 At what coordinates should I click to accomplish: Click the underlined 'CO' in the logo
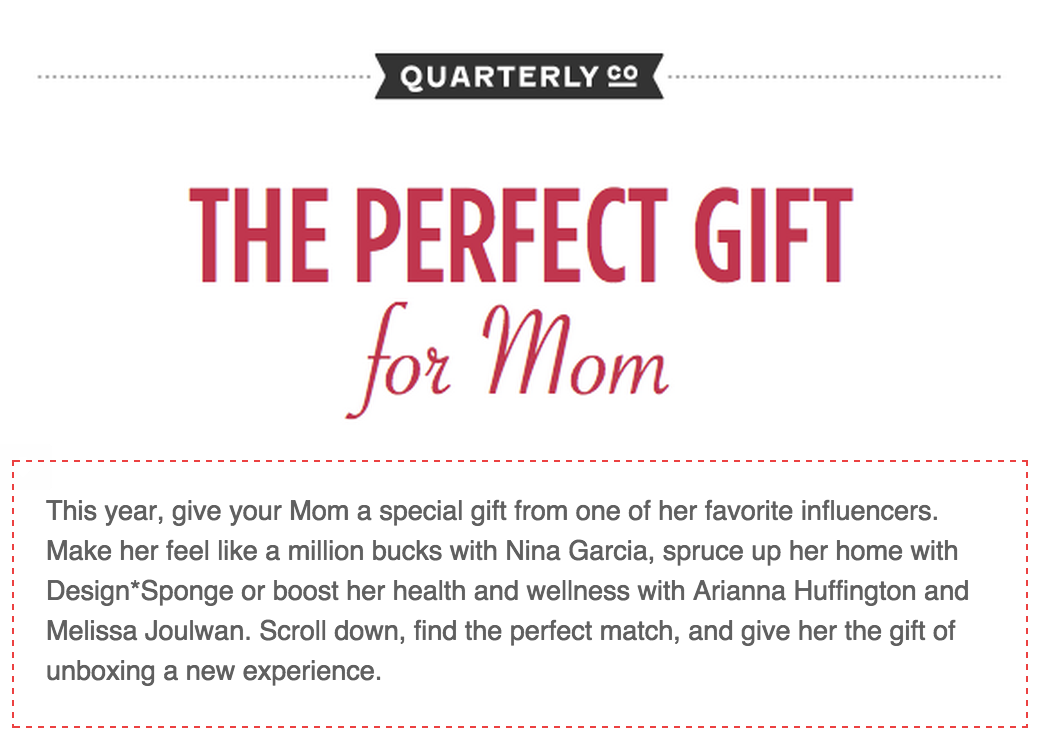coord(623,76)
